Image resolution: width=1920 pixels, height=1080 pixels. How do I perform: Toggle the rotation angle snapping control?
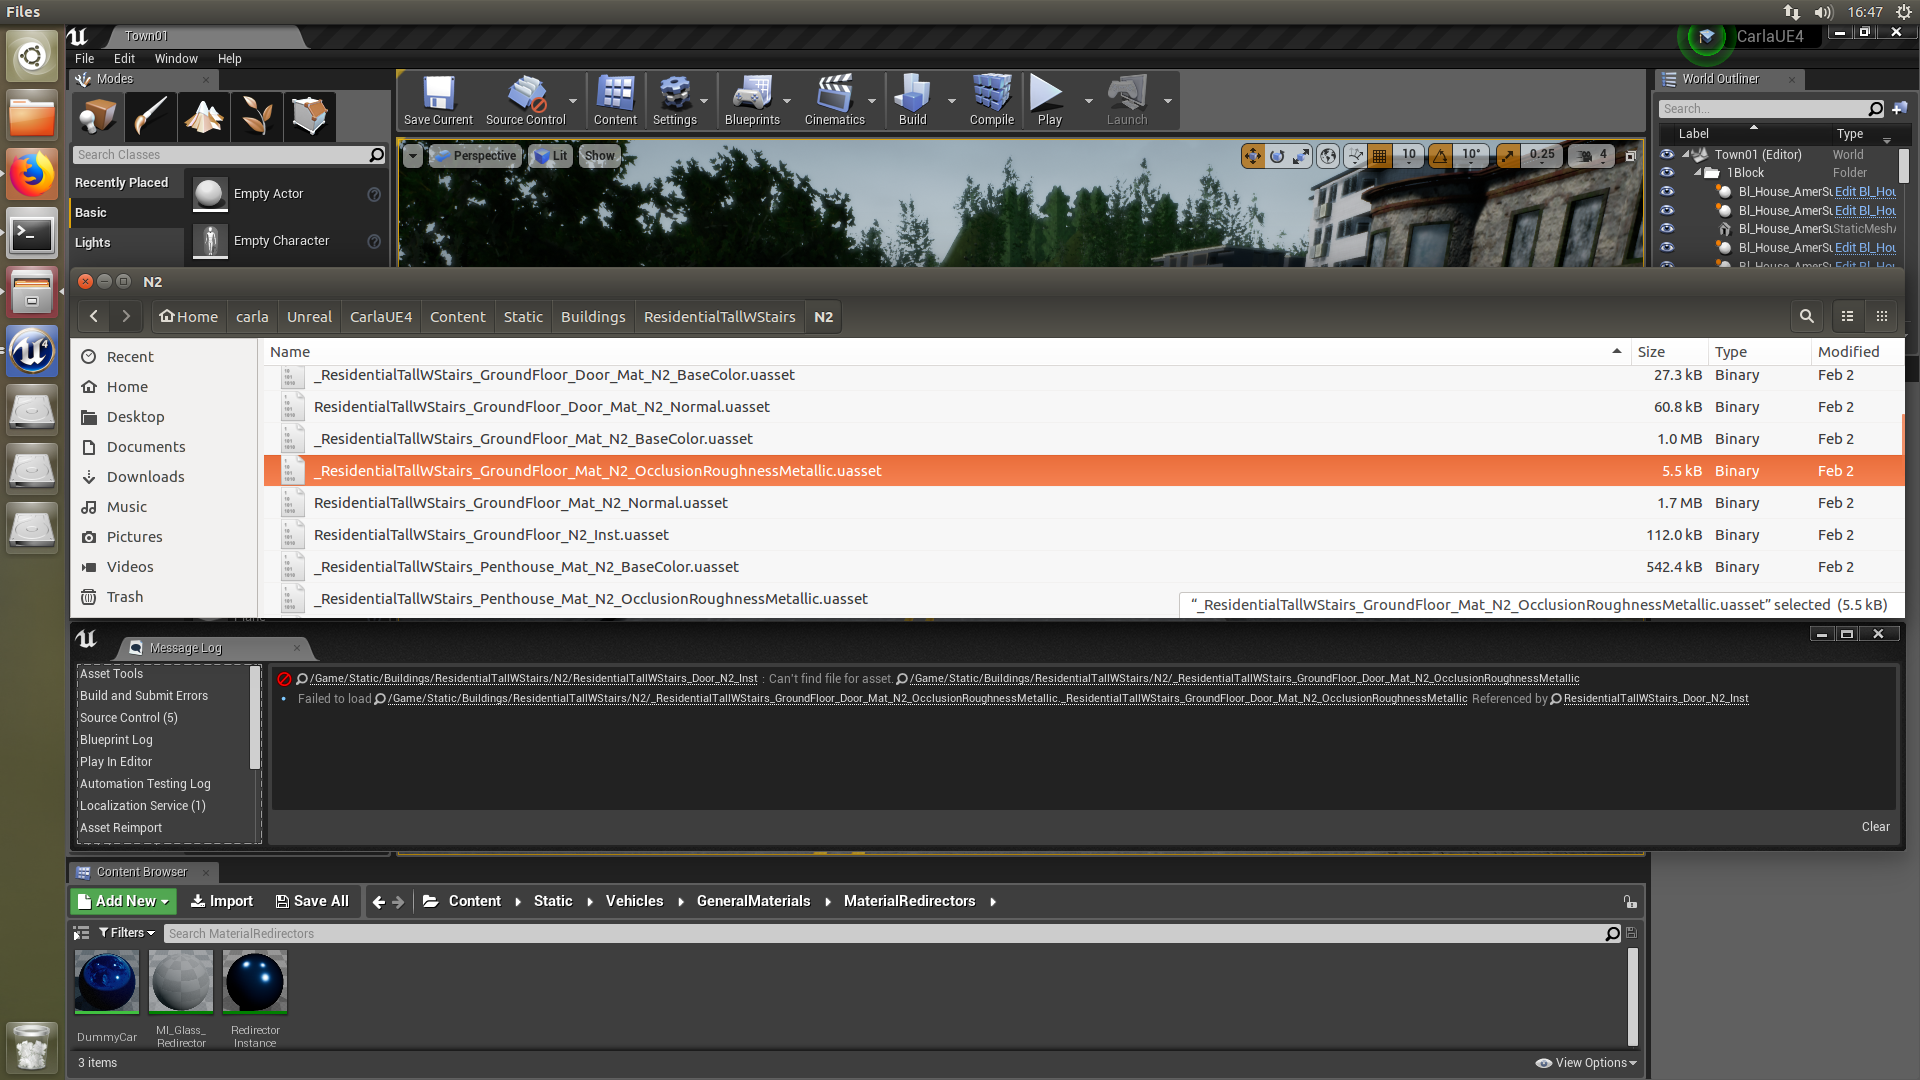click(1440, 156)
